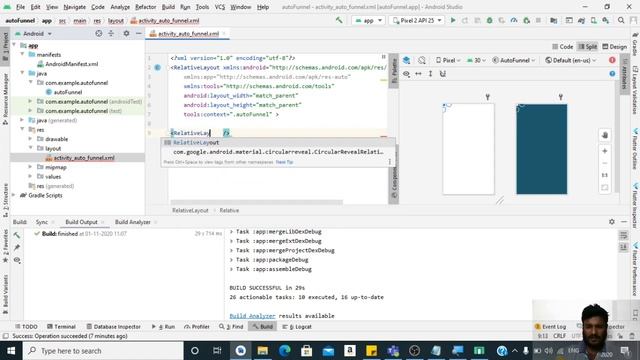
Task: Click the Attach Debugger to process icon
Action: pyautogui.click(x=527, y=20)
